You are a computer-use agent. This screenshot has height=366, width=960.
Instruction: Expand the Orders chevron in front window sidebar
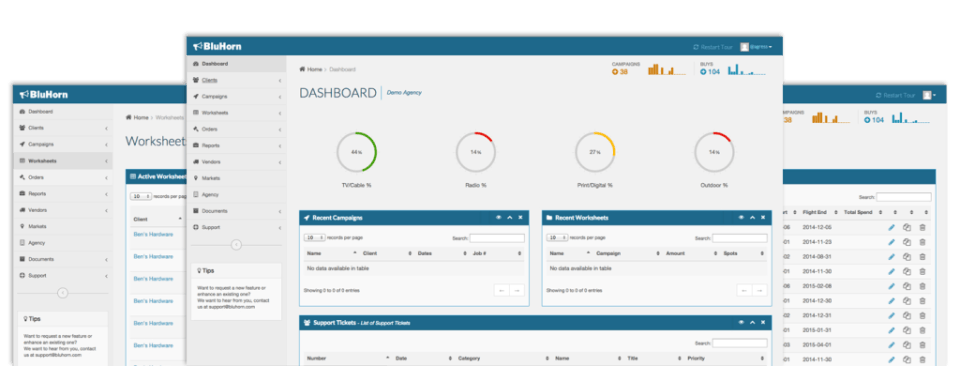(x=280, y=129)
